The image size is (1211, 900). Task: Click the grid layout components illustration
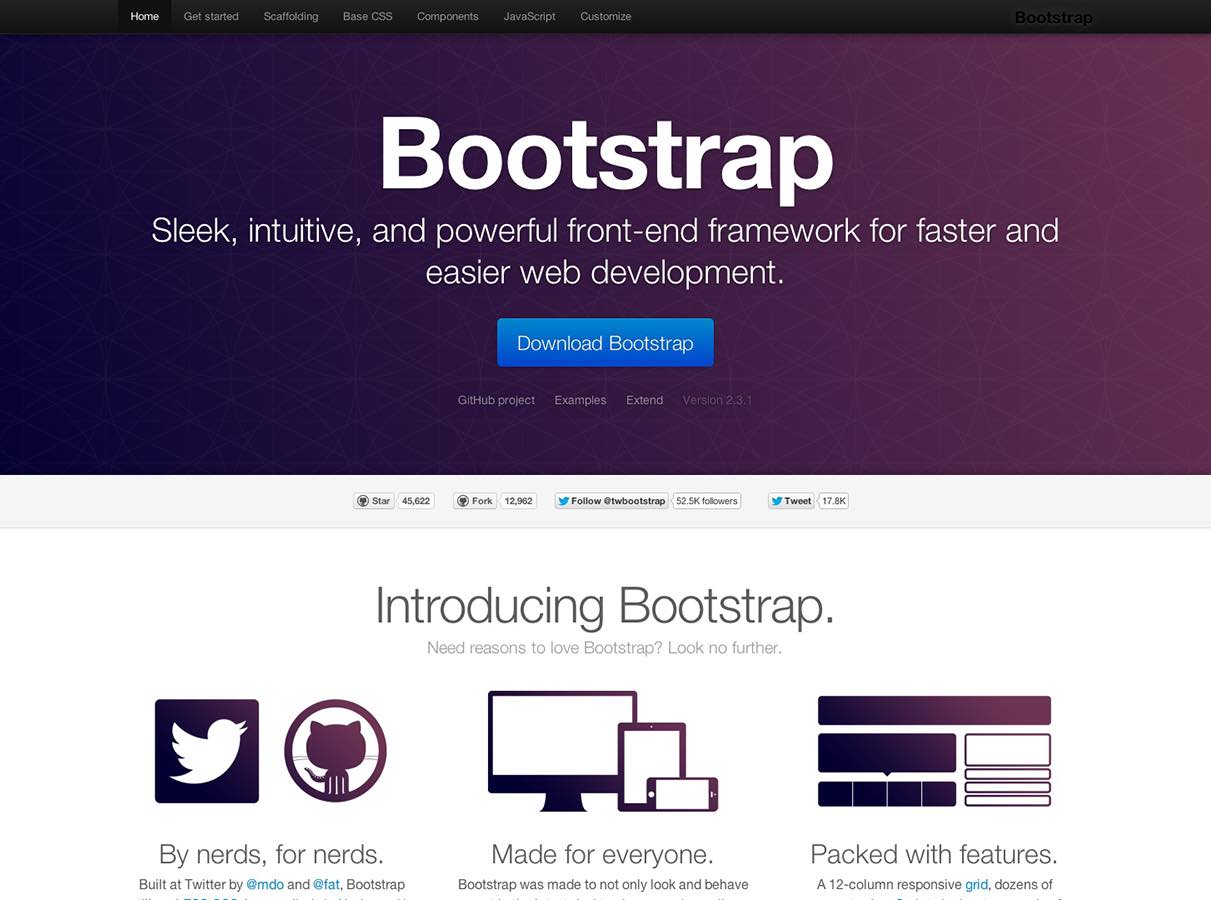tap(934, 751)
